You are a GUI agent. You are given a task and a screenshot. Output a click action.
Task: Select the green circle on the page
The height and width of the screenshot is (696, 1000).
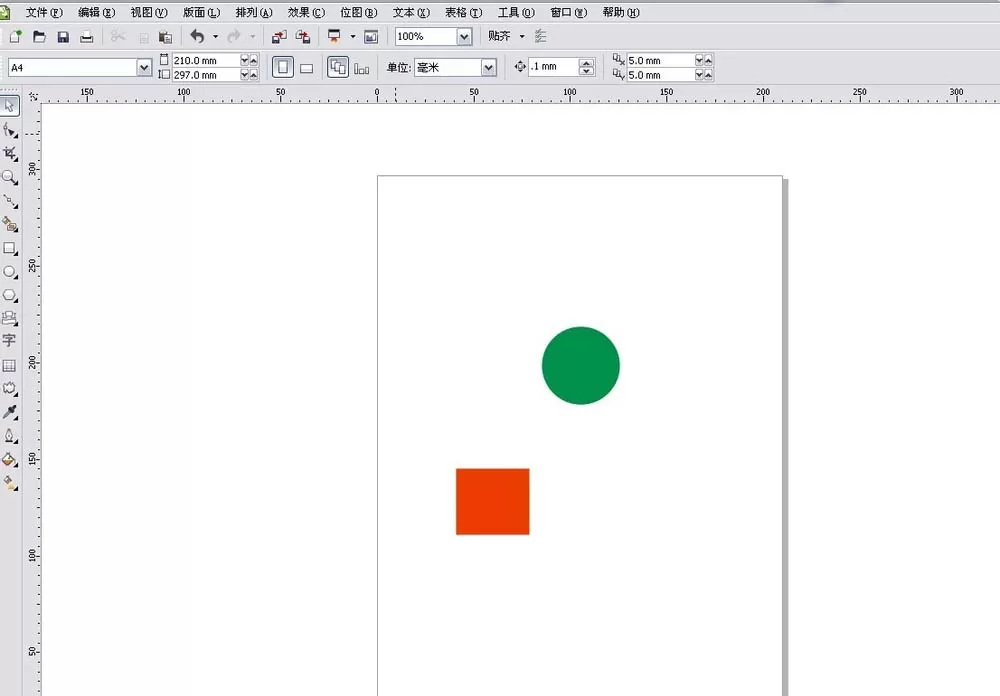tap(580, 366)
